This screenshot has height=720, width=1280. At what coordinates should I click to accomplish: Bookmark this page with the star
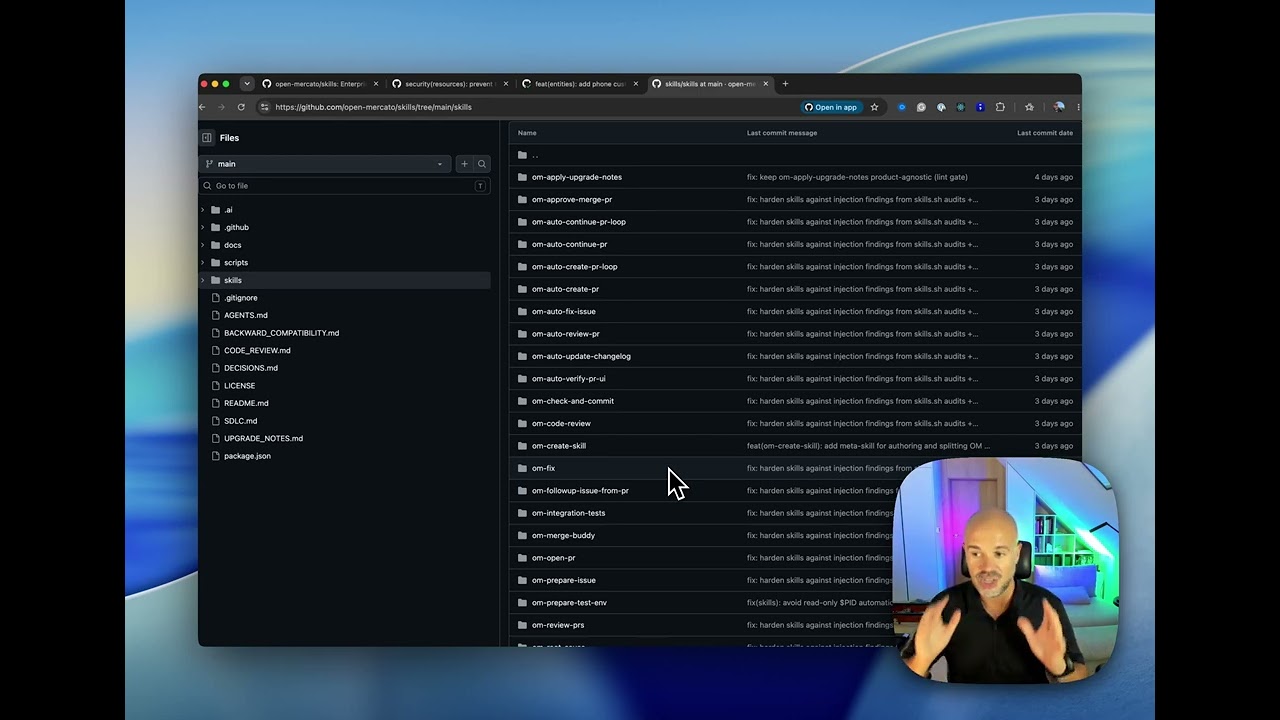(x=874, y=107)
